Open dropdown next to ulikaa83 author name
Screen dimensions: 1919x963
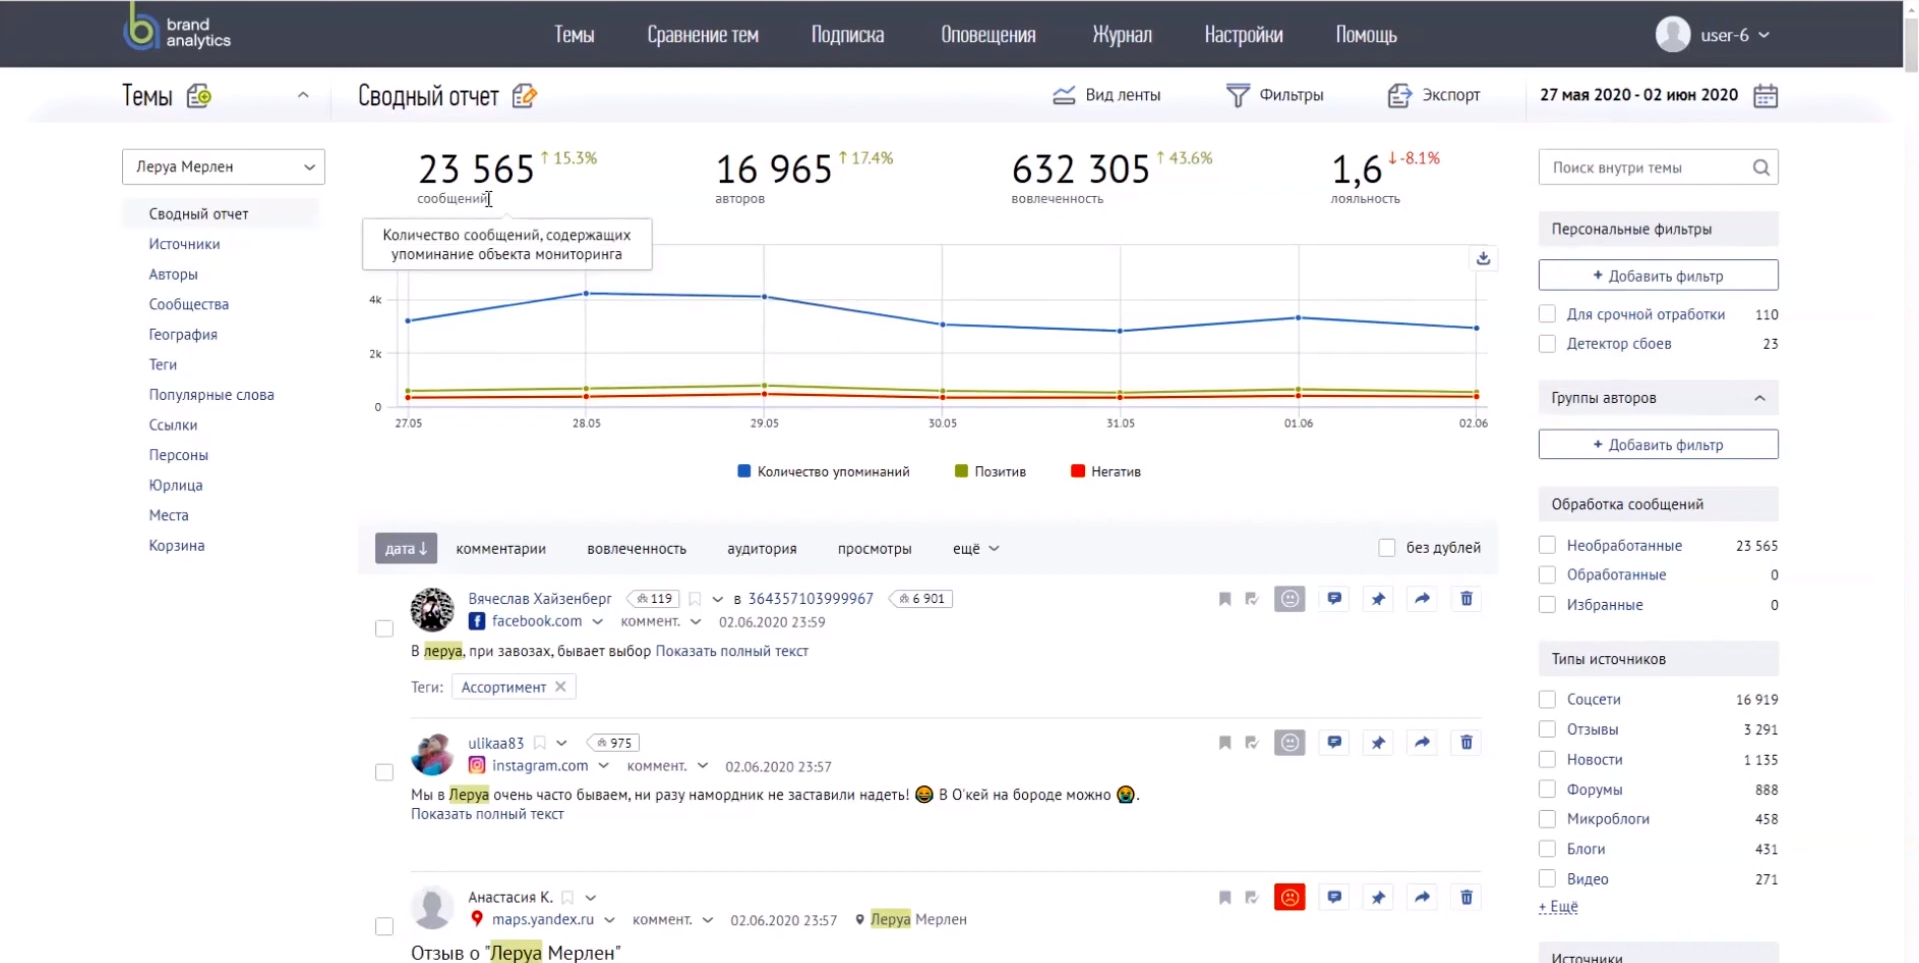click(562, 743)
